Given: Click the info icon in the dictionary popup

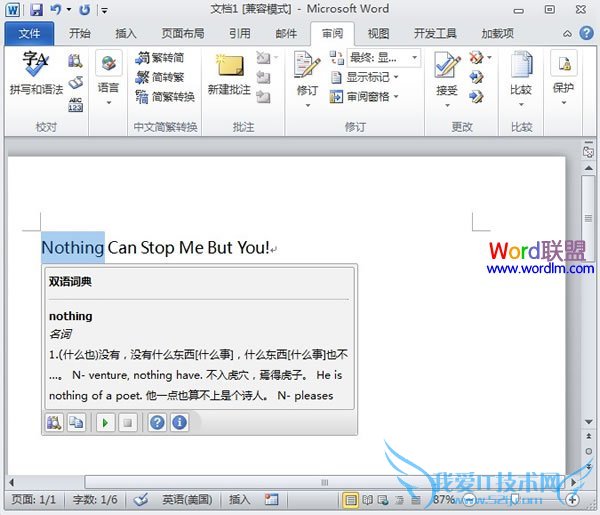Looking at the screenshot, I should point(179,423).
